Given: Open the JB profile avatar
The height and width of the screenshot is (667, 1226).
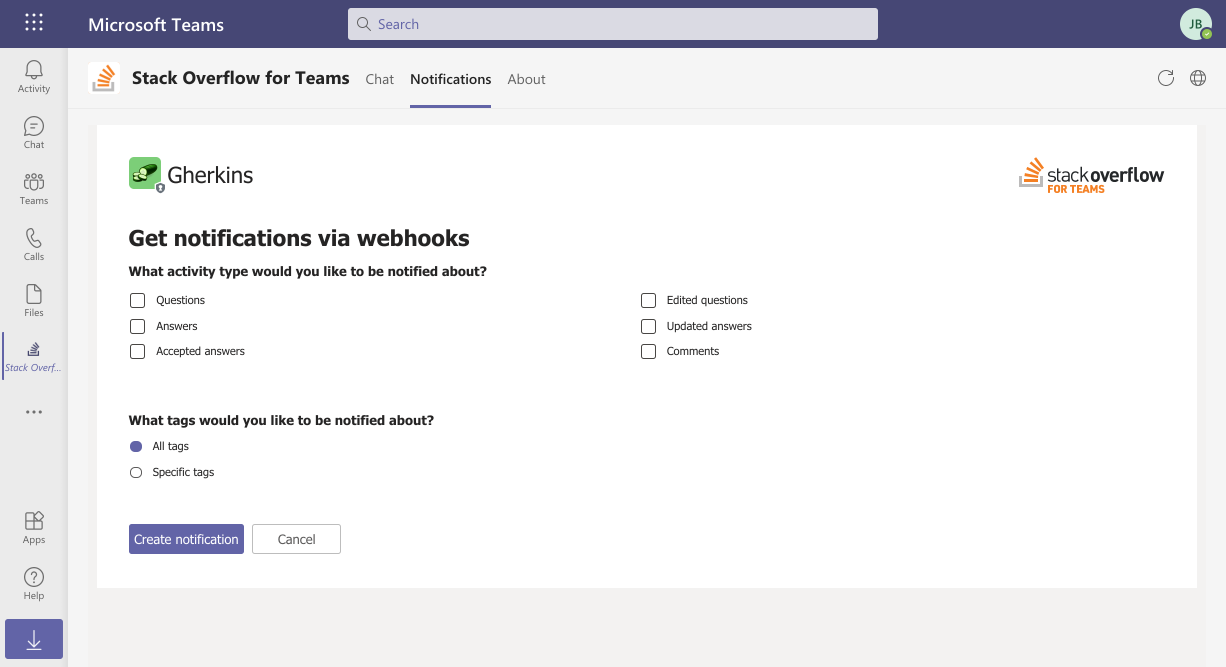Looking at the screenshot, I should click(x=1196, y=24).
